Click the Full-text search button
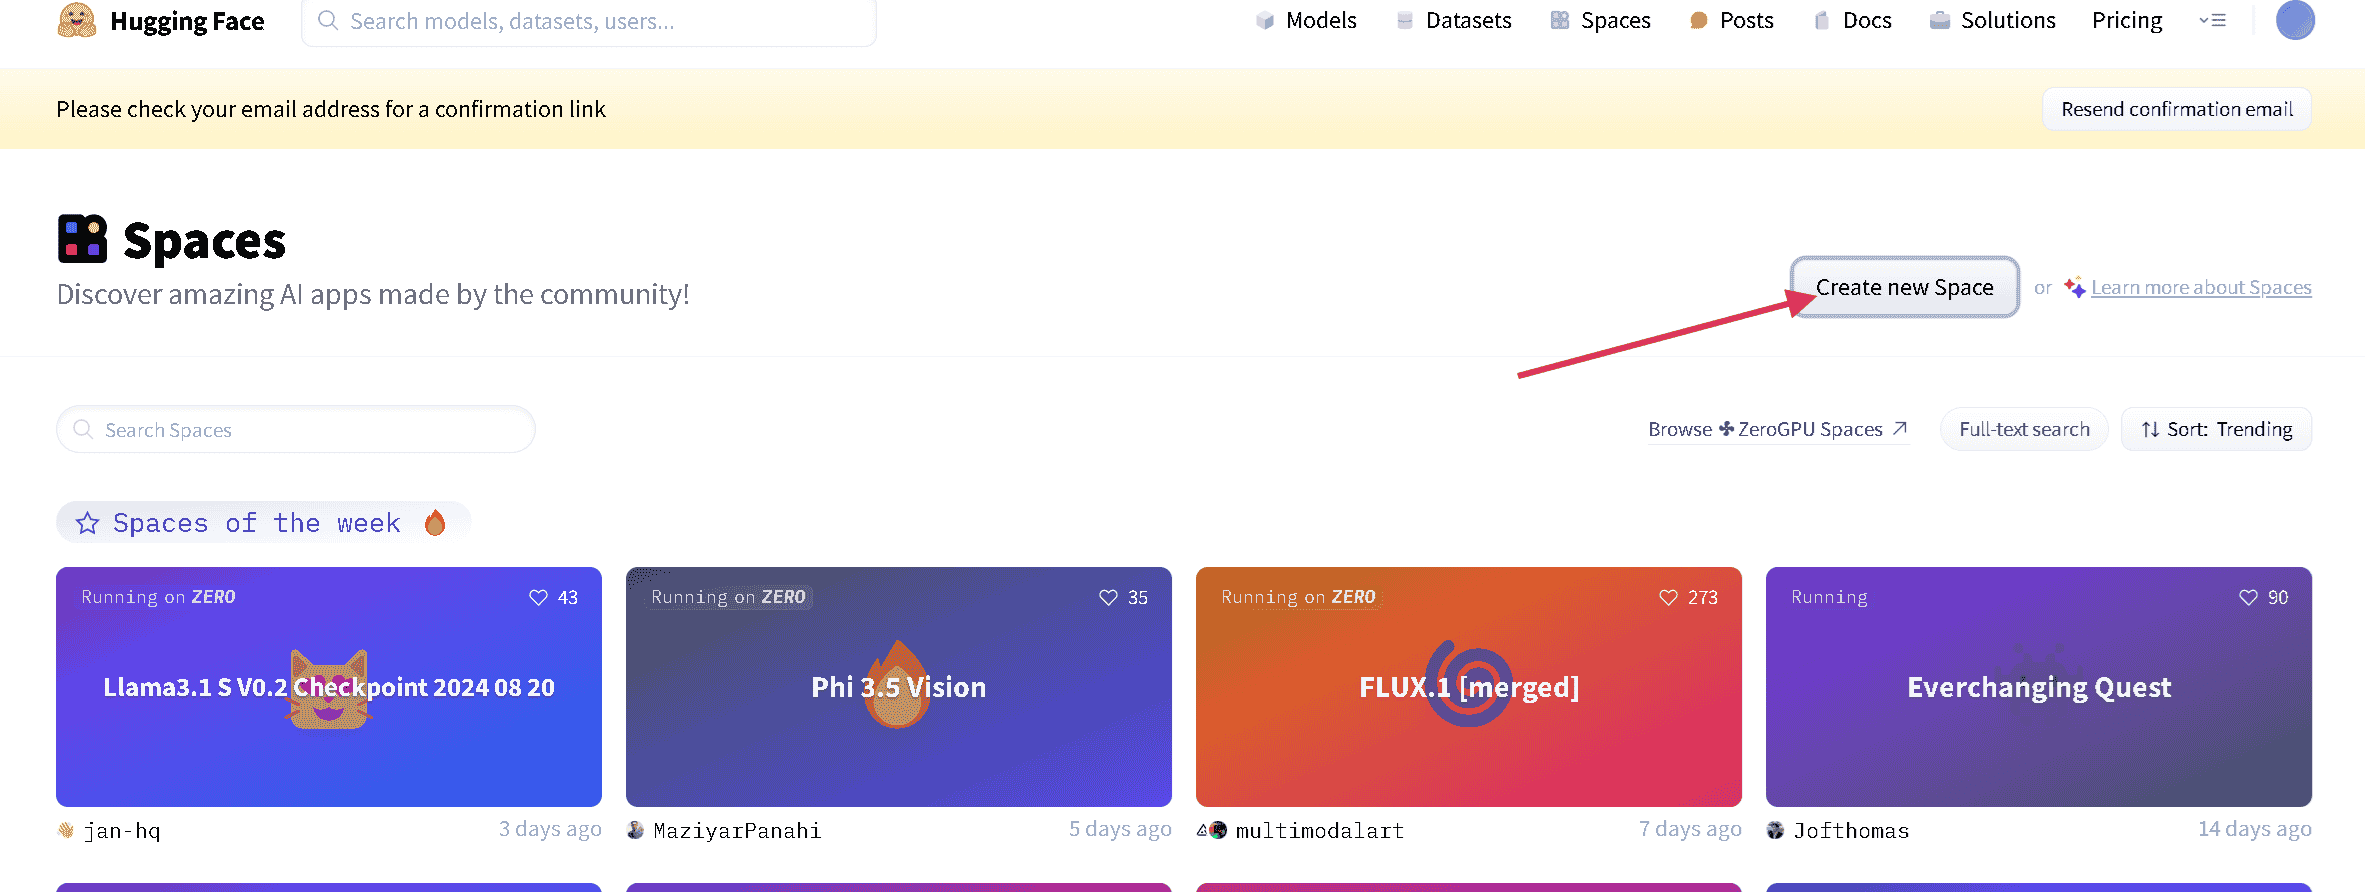Screen dimensions: 2365x892 2024,429
